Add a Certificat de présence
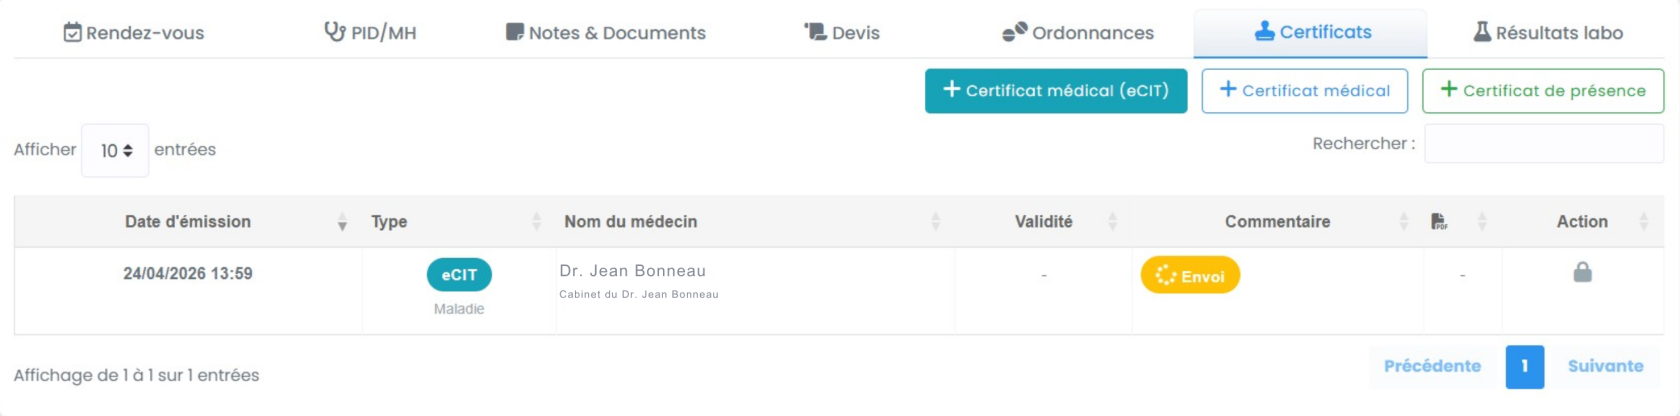This screenshot has width=1680, height=416. point(1543,91)
